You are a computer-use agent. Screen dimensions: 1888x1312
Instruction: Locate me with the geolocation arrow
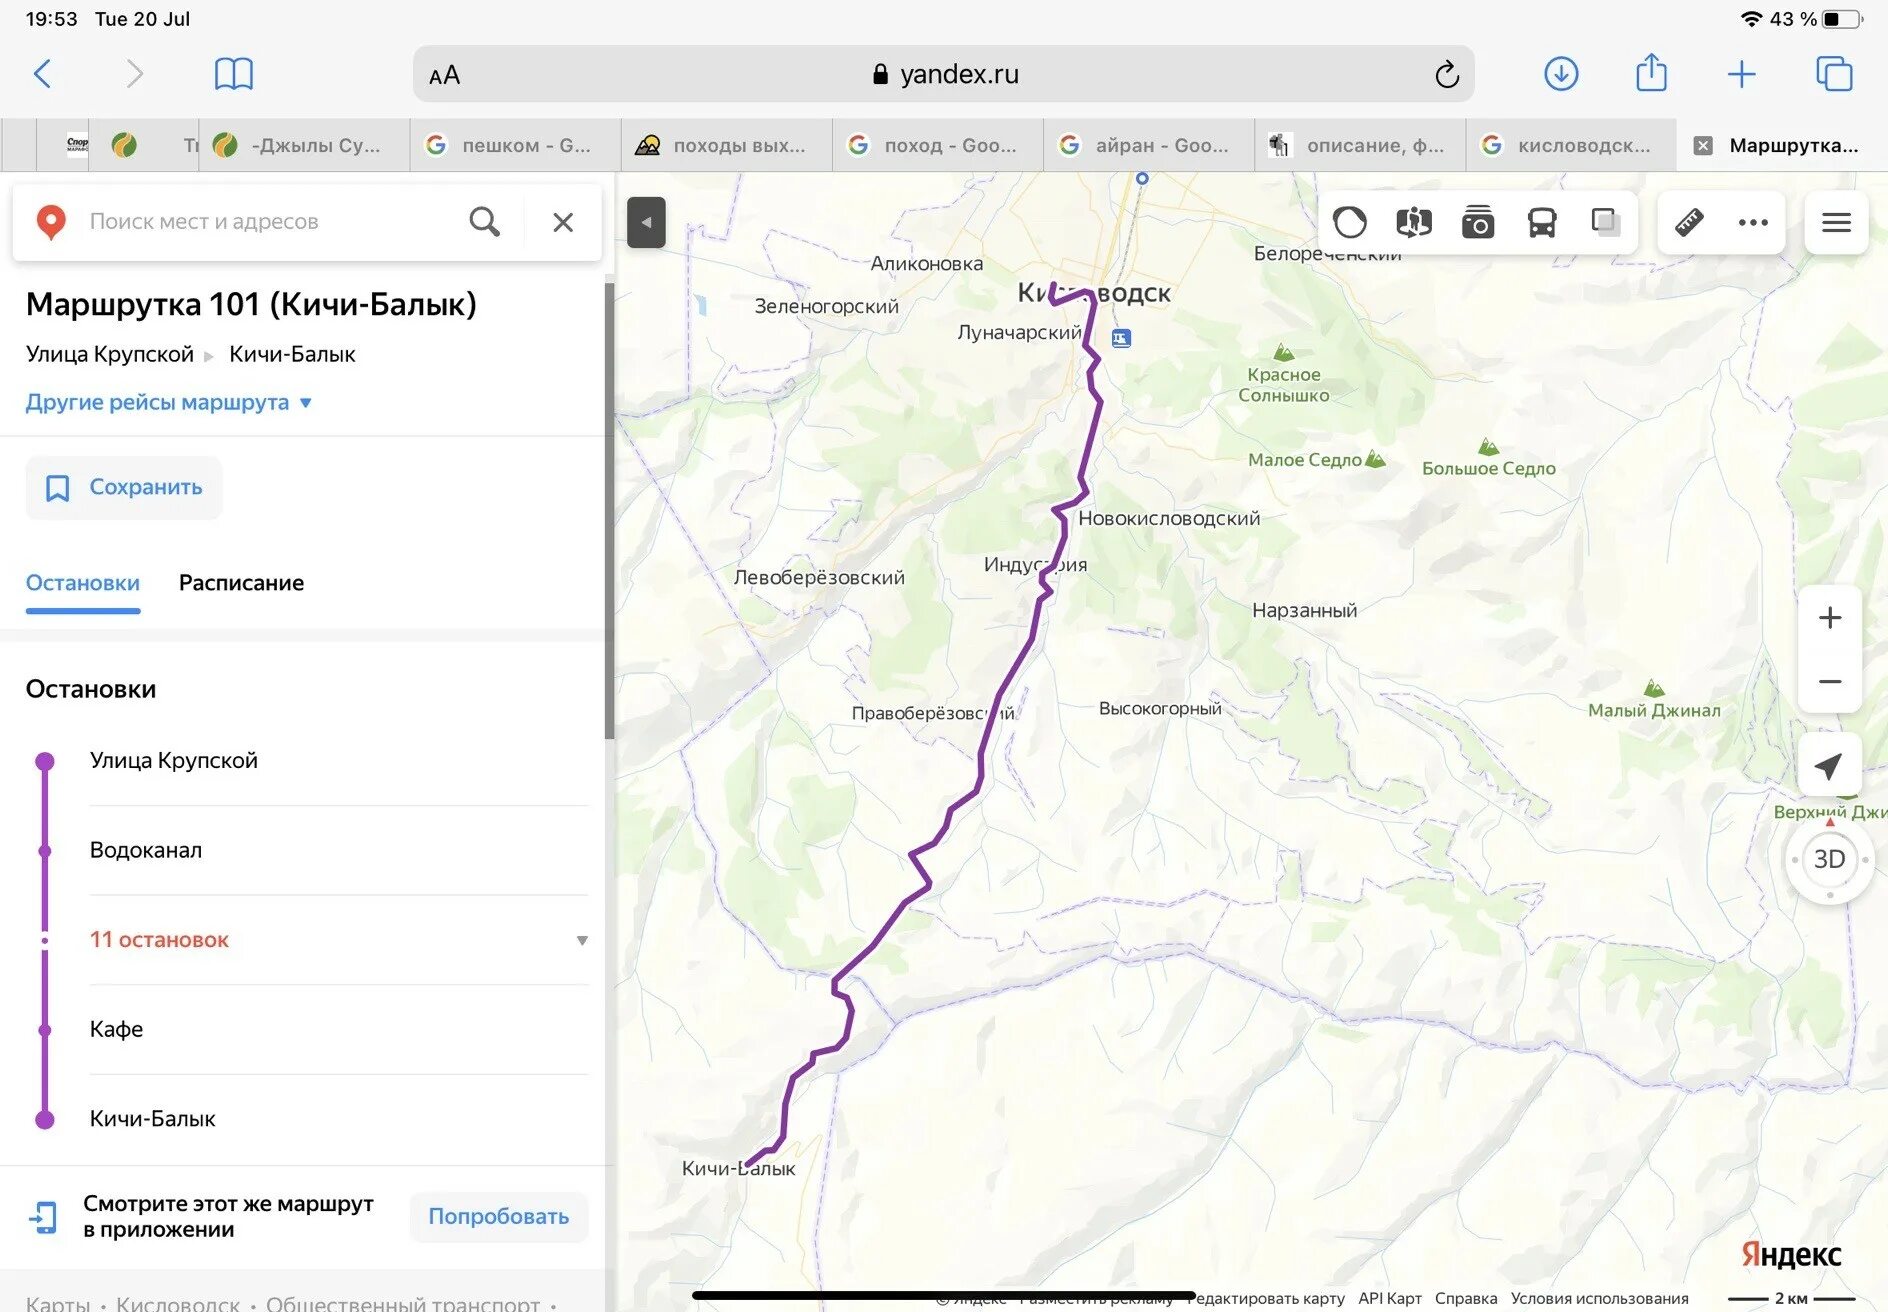(1829, 766)
